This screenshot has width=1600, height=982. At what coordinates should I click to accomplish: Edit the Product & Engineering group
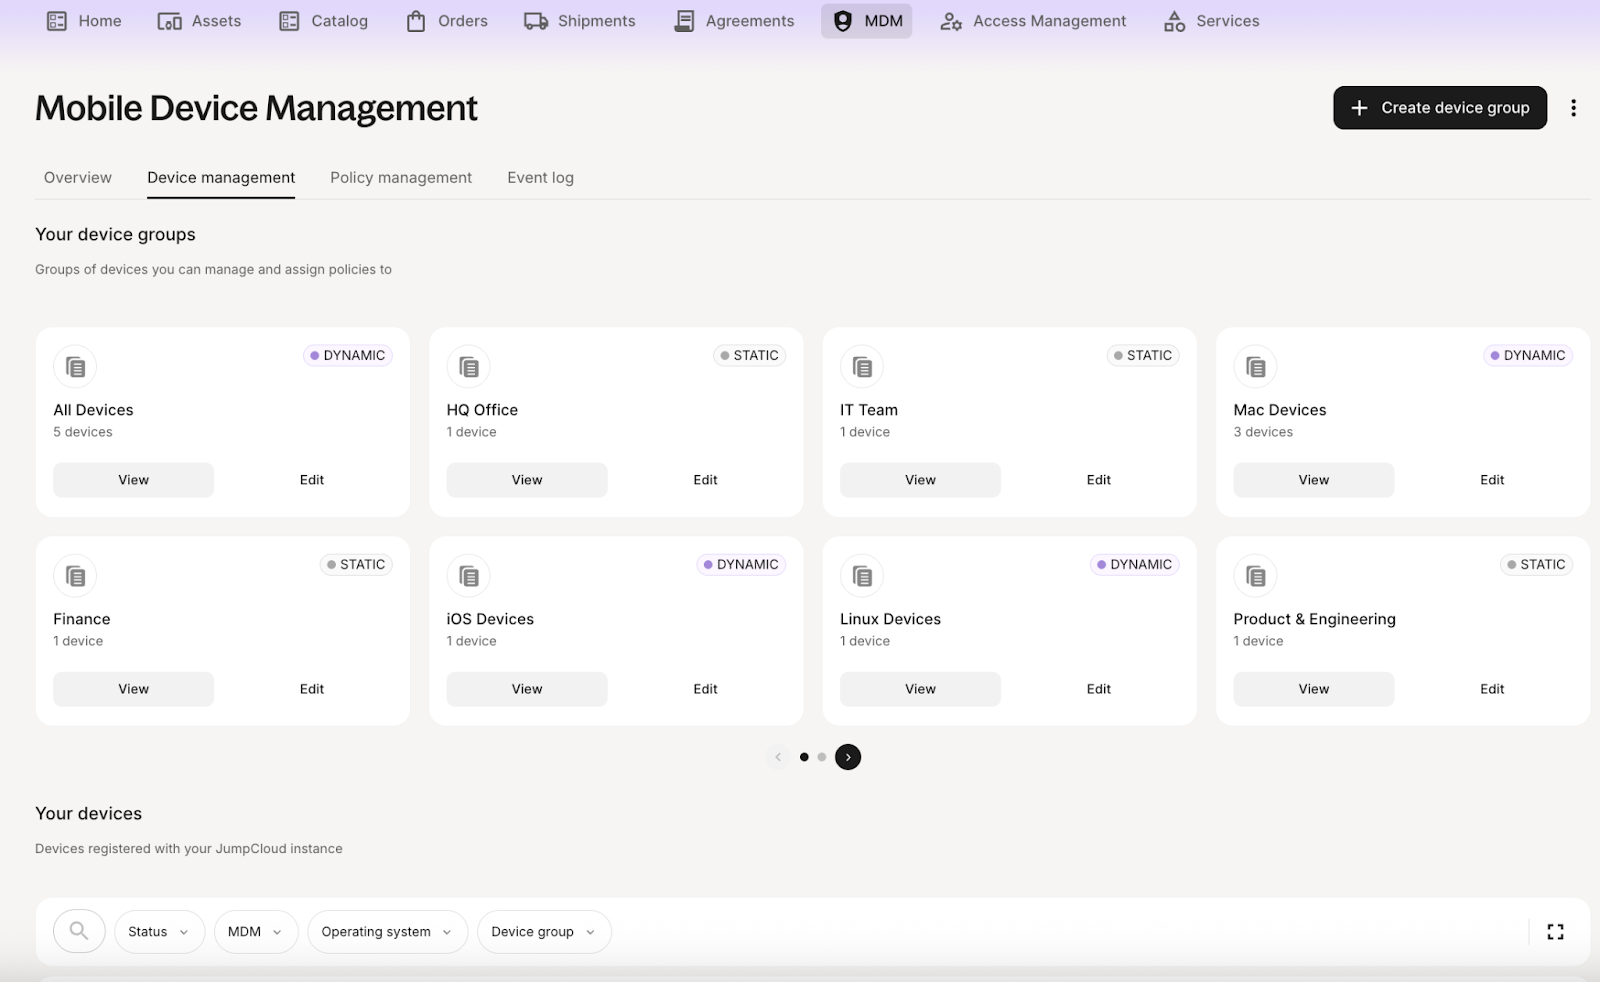pyautogui.click(x=1491, y=689)
